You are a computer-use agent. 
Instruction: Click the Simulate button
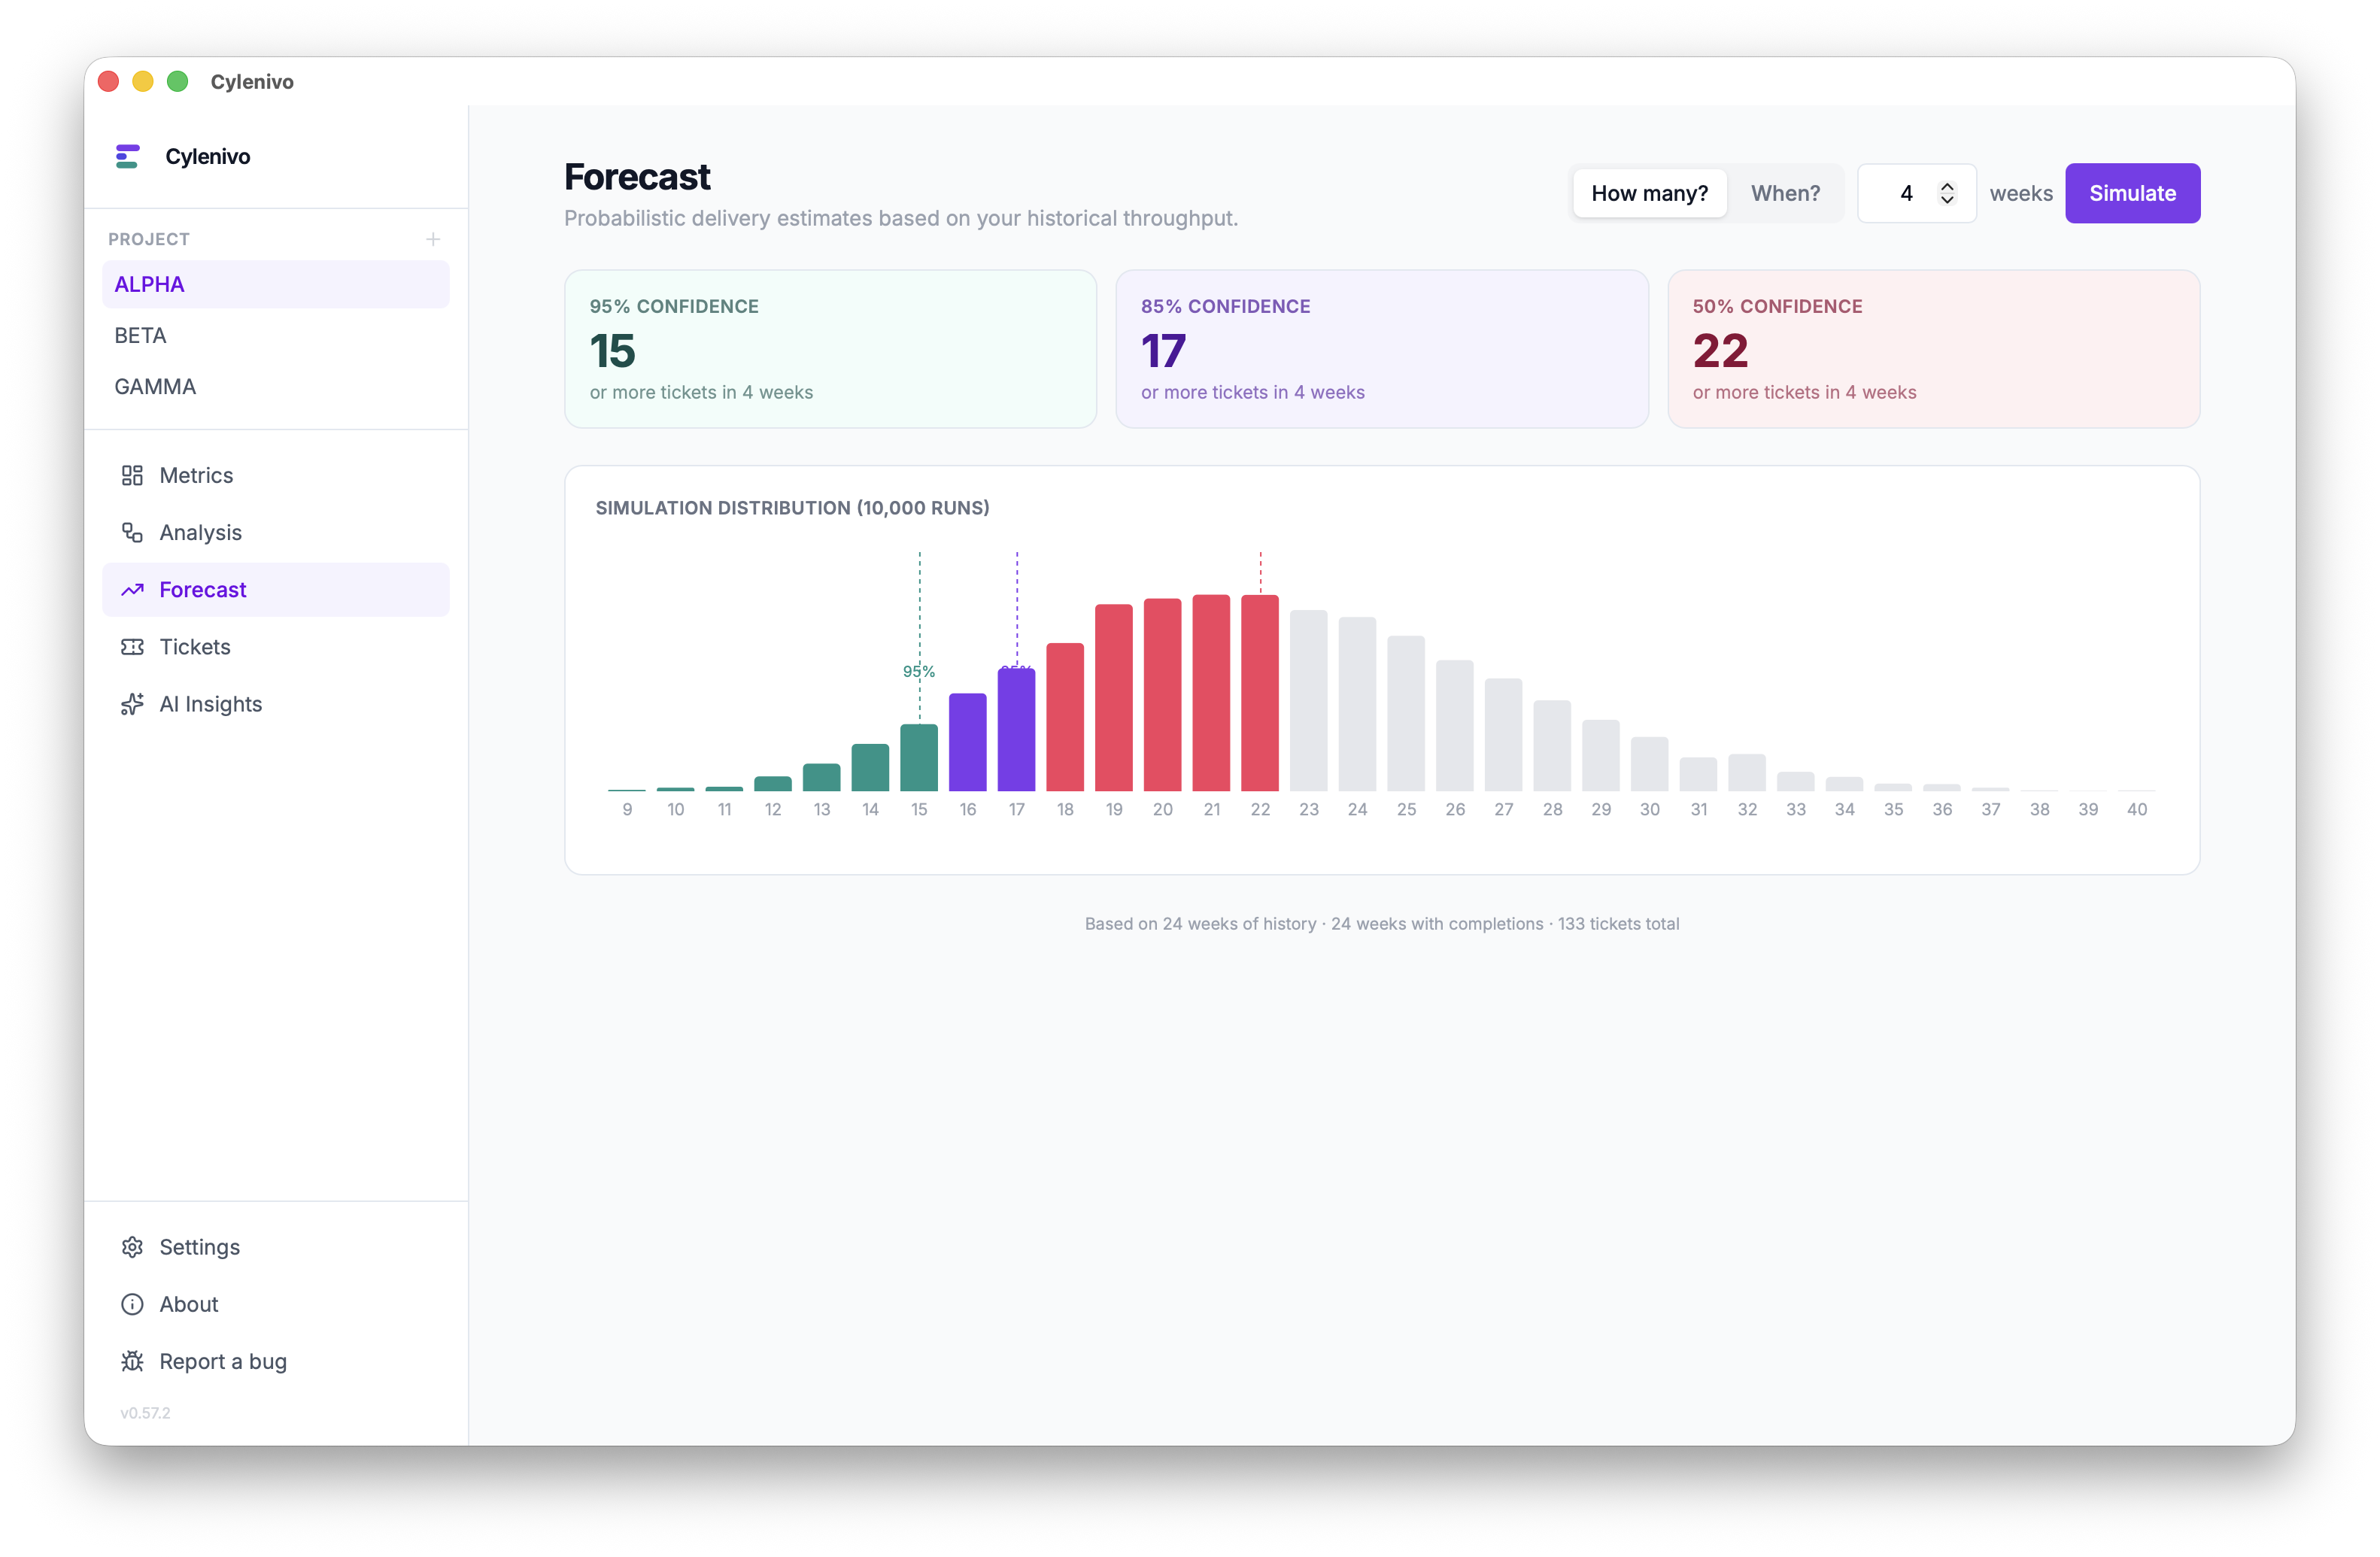tap(2132, 193)
